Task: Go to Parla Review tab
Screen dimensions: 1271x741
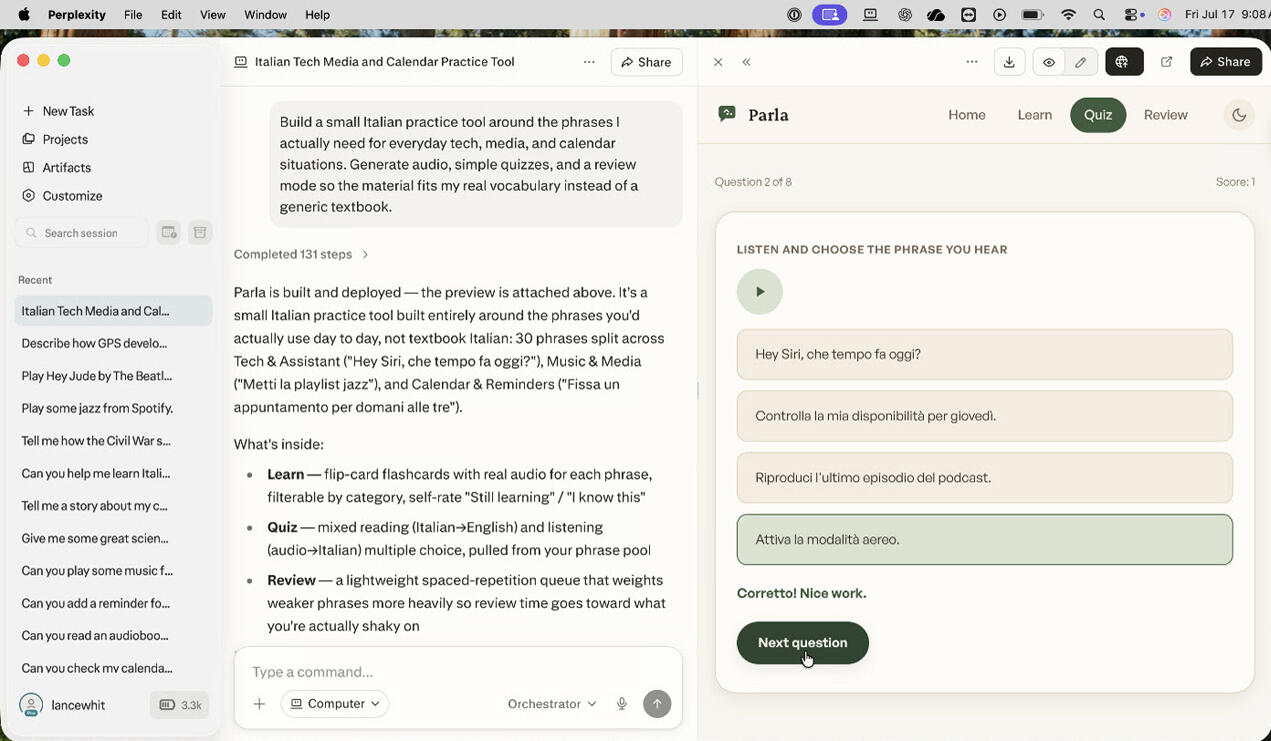Action: 1166,115
